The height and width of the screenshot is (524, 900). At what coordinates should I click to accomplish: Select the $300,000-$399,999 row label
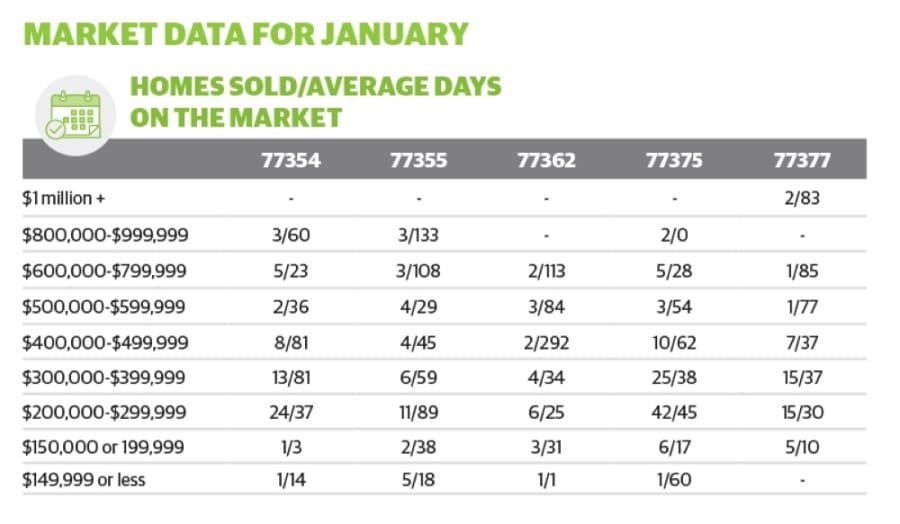(104, 378)
